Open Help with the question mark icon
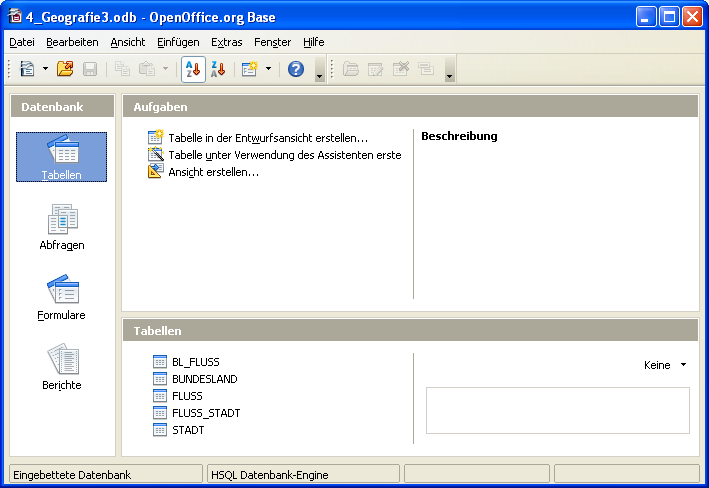 coord(296,69)
